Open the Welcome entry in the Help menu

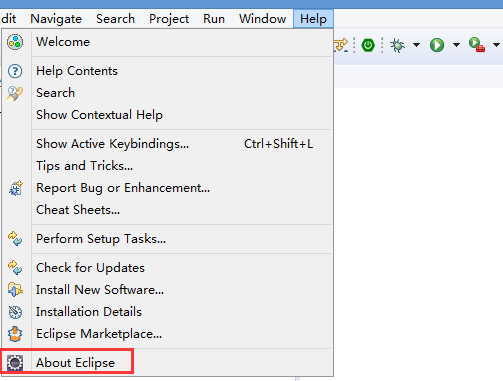pyautogui.click(x=167, y=42)
